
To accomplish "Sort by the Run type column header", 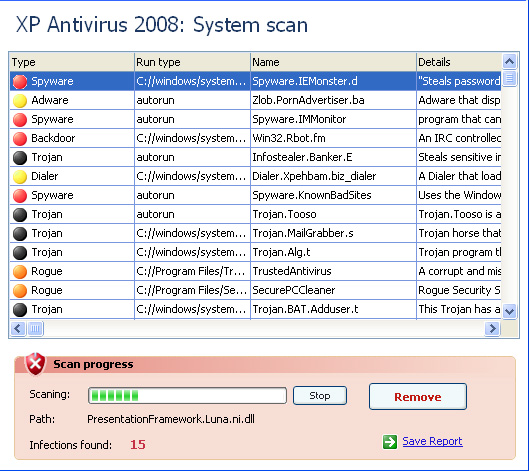I will click(x=192, y=62).
